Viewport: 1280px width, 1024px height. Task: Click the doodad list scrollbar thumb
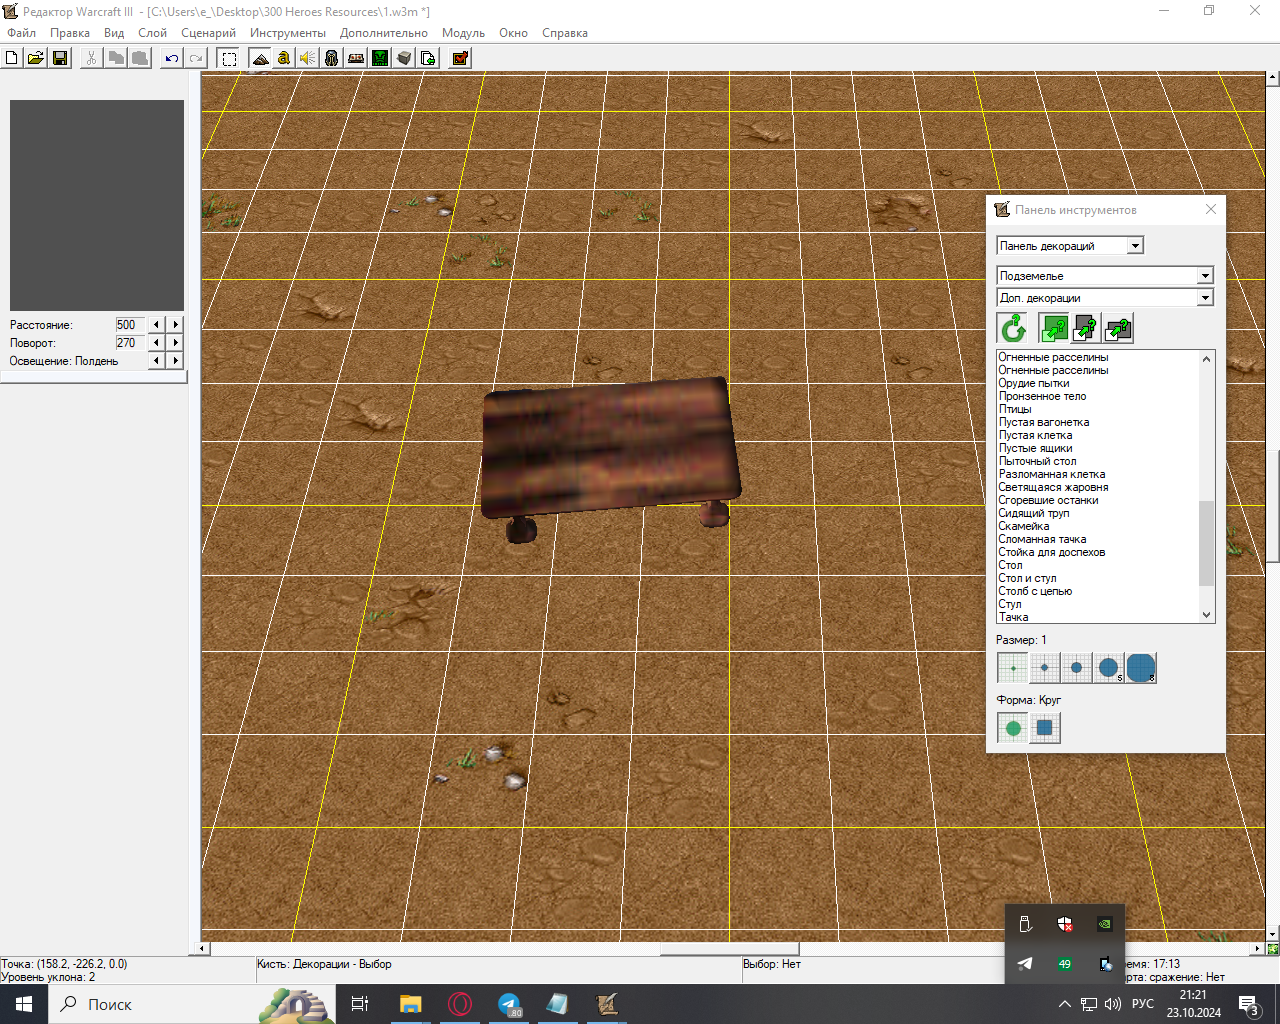click(x=1206, y=543)
